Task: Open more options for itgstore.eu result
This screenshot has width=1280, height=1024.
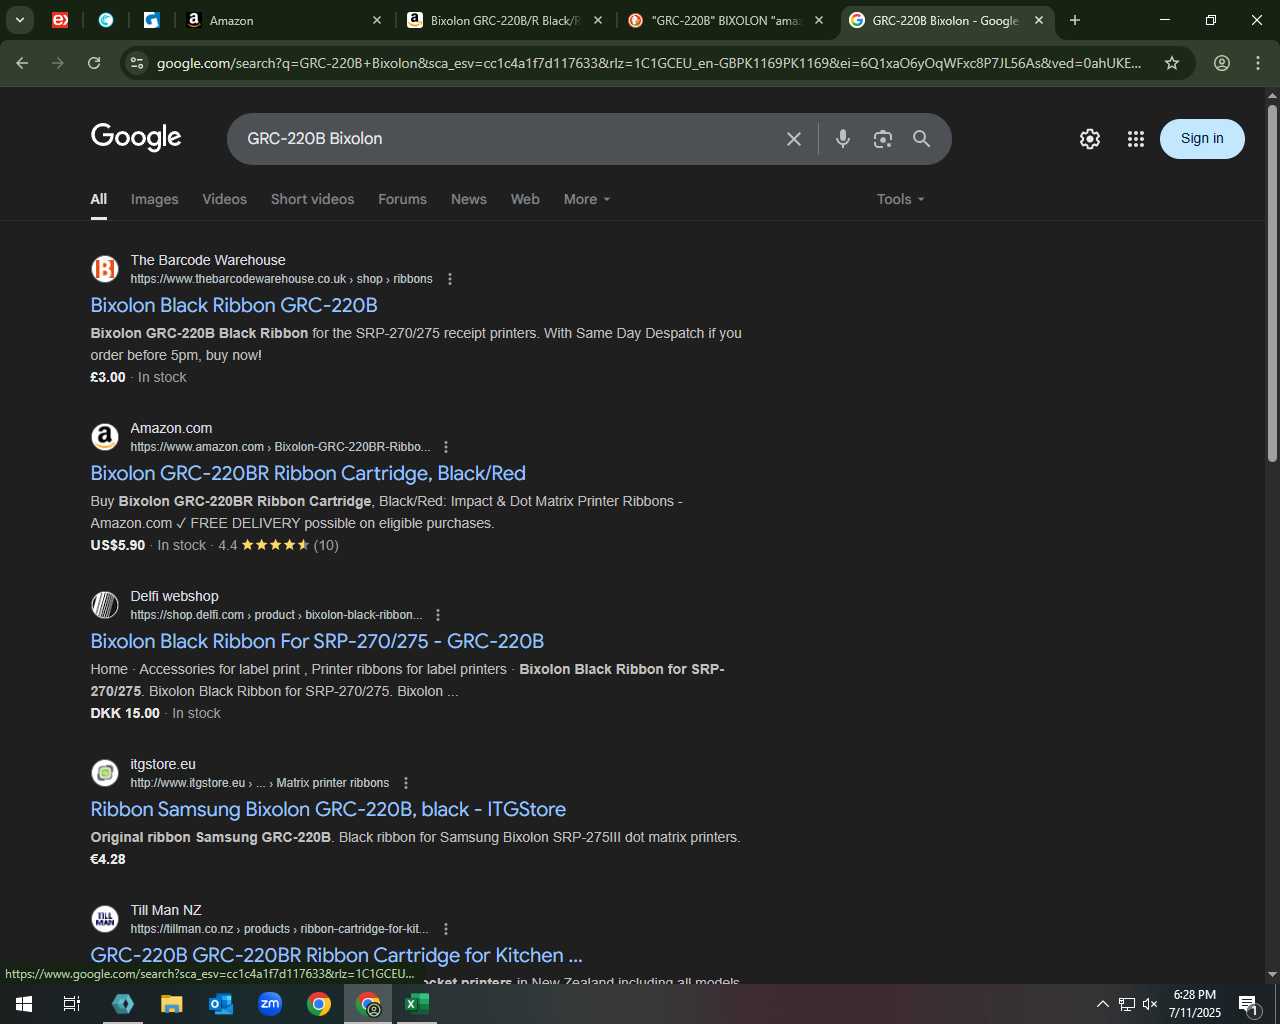Action: [405, 783]
